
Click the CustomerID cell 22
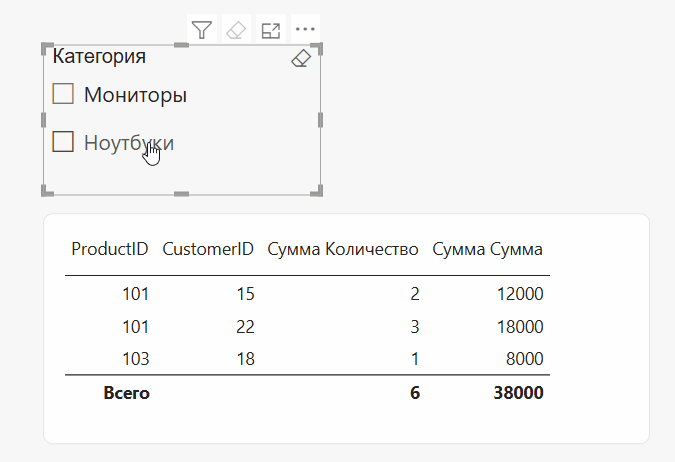[245, 327]
